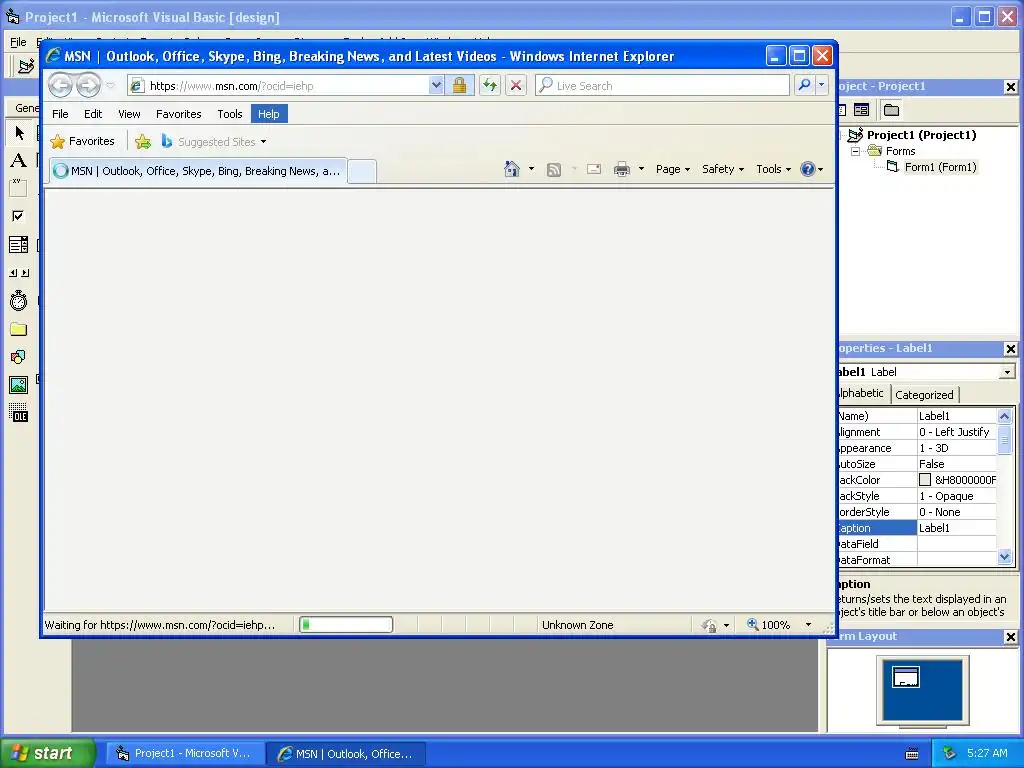Viewport: 1024px width, 768px height.
Task: Select Form1 (Form1) in Project tree
Action: click(940, 167)
